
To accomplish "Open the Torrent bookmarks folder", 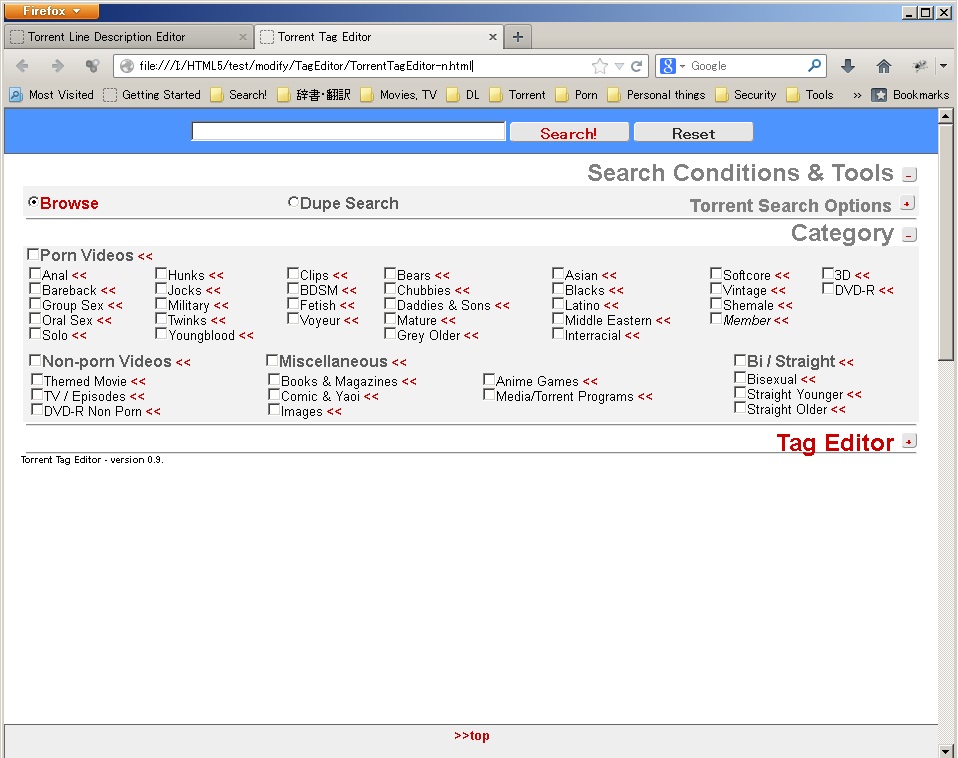I will coord(517,95).
